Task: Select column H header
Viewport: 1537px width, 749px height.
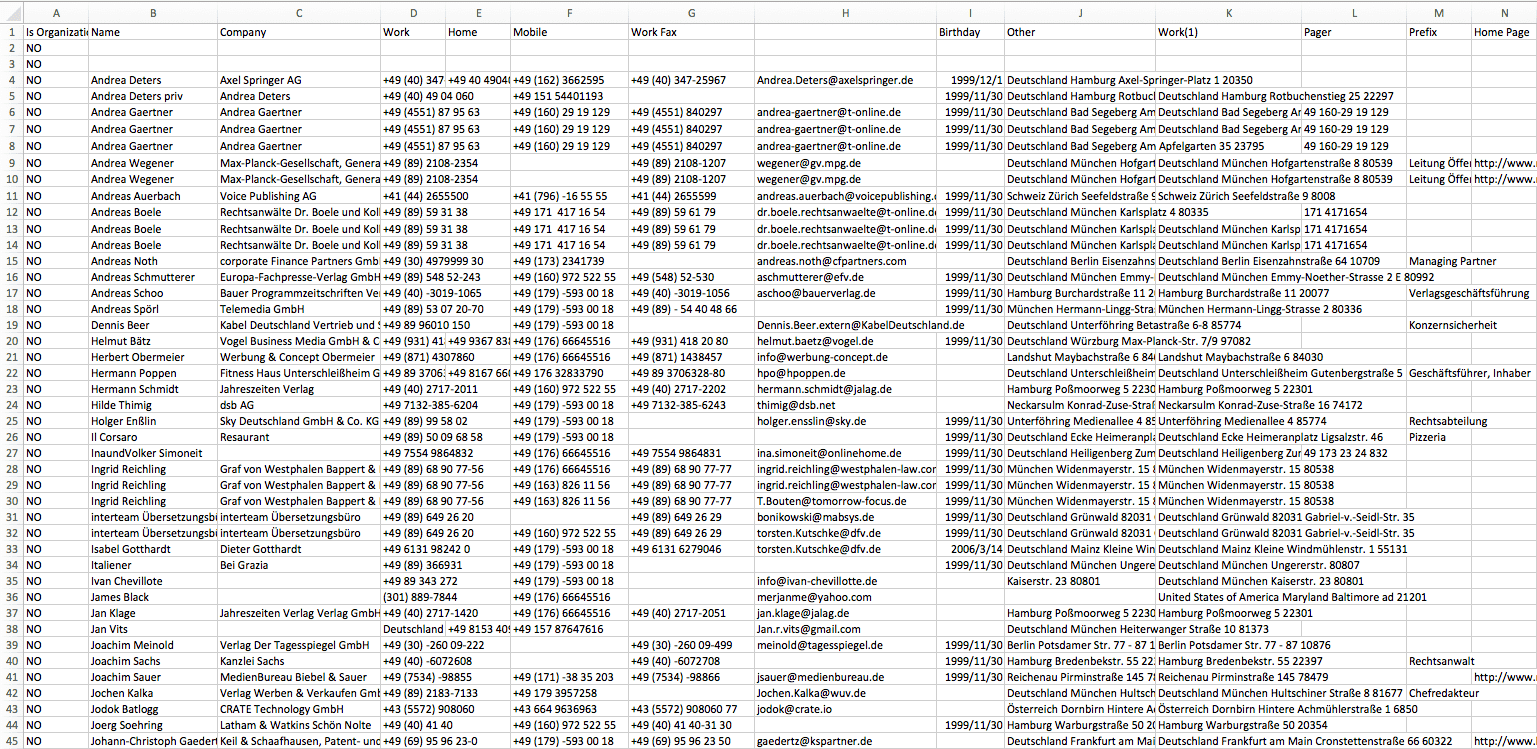Action: coord(845,13)
